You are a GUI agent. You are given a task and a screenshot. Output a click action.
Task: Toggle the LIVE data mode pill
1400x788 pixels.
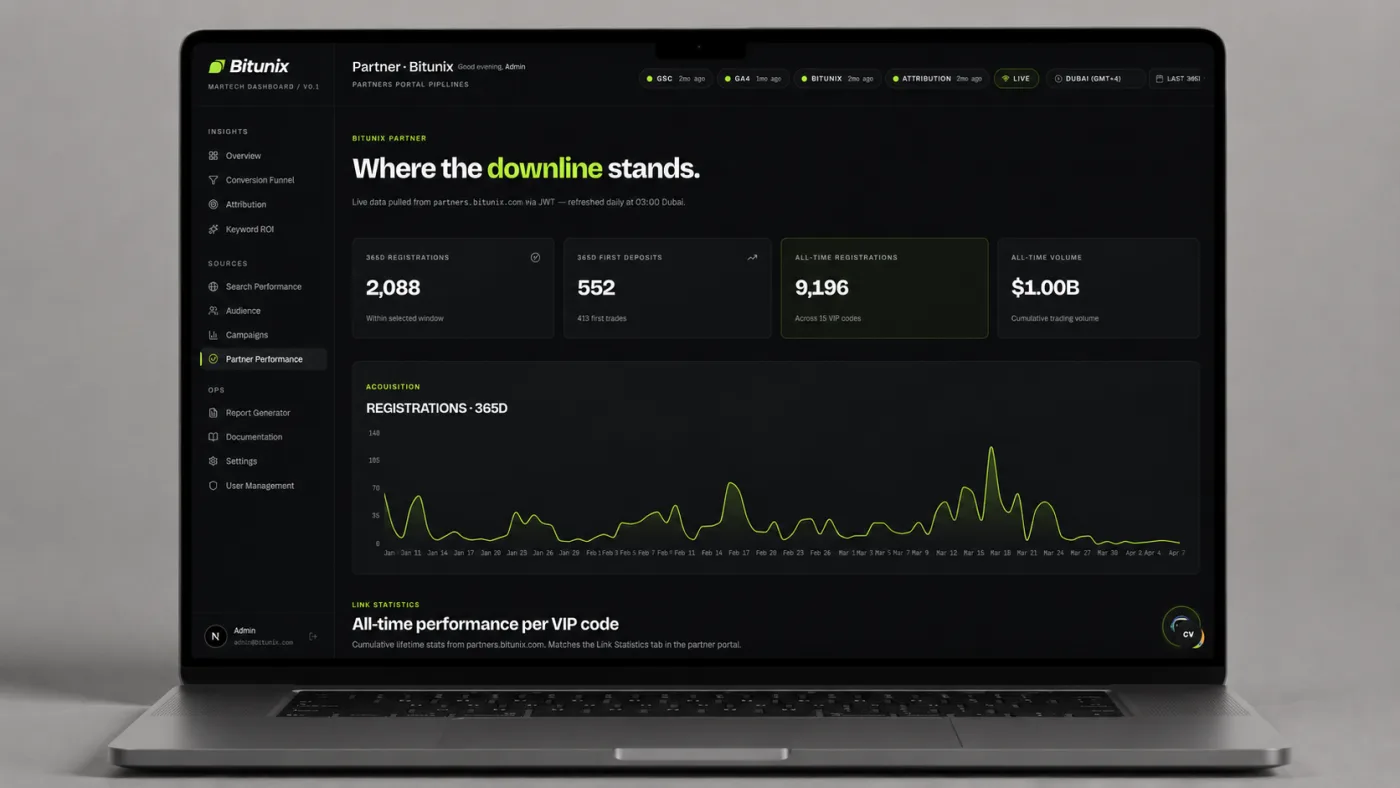click(x=1016, y=78)
